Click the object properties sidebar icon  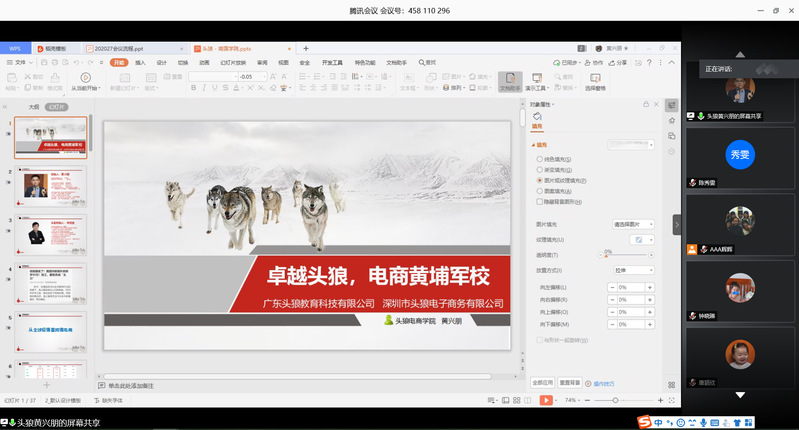(672, 105)
